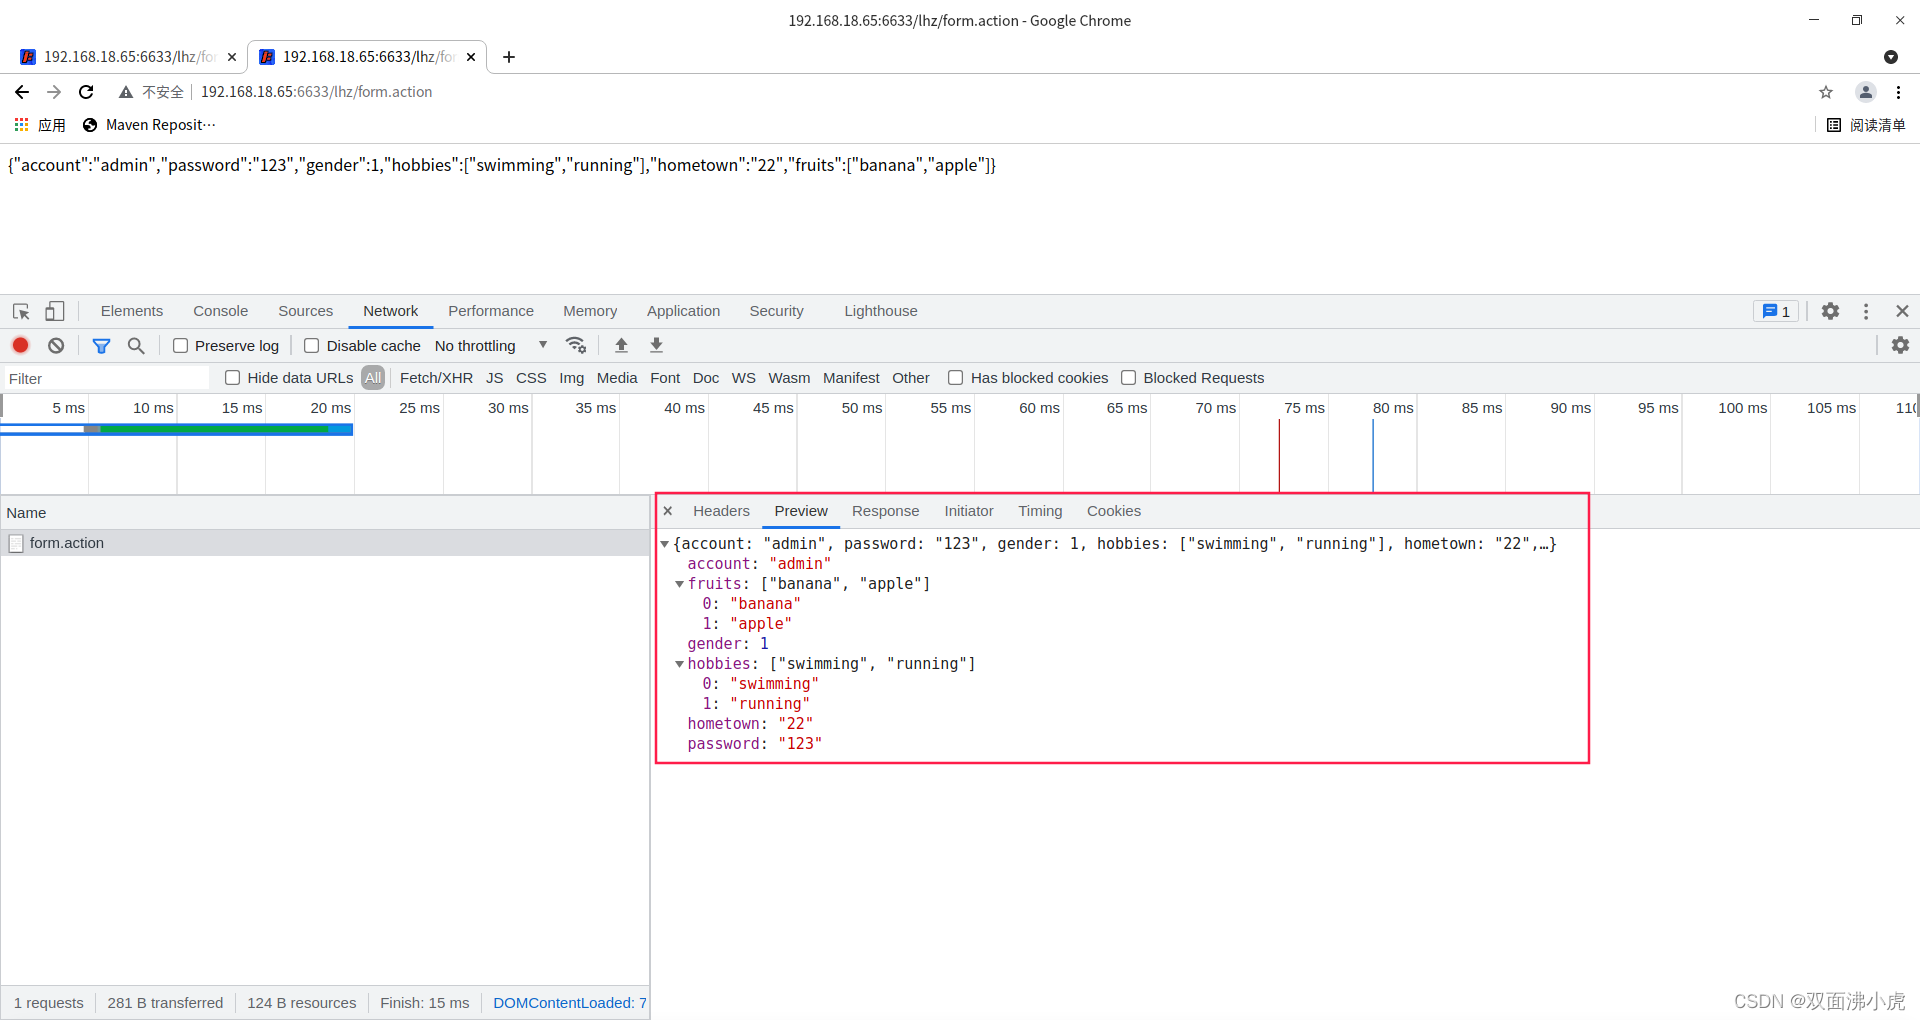Open the Maven Repository bookmark
The height and width of the screenshot is (1020, 1920).
pyautogui.click(x=149, y=125)
